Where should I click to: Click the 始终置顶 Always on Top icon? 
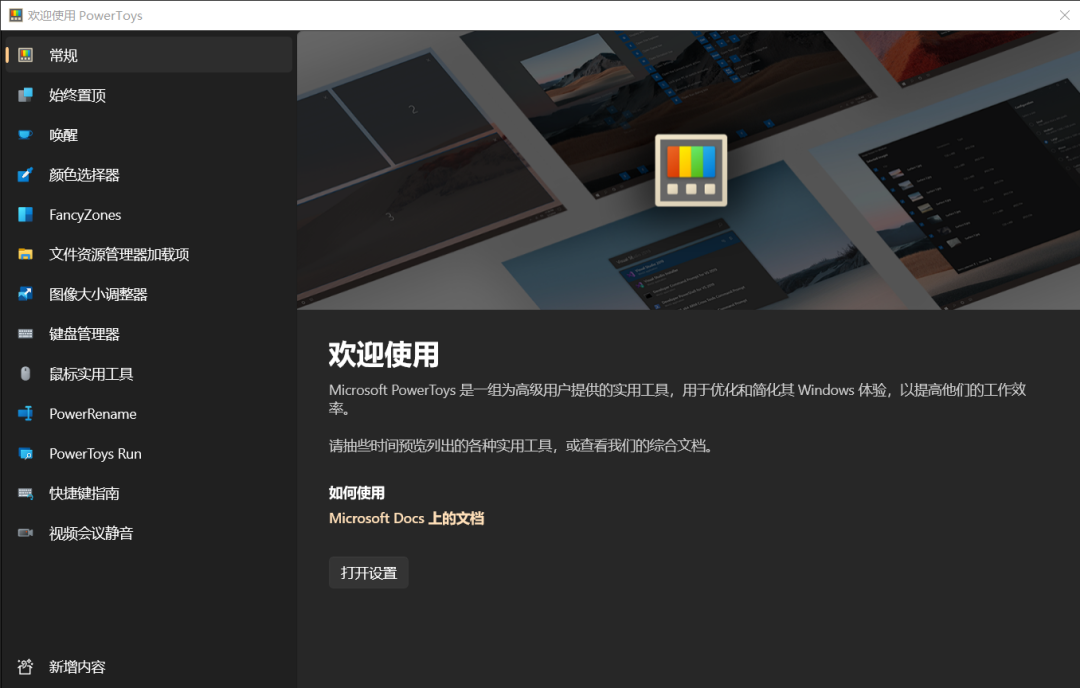point(25,95)
